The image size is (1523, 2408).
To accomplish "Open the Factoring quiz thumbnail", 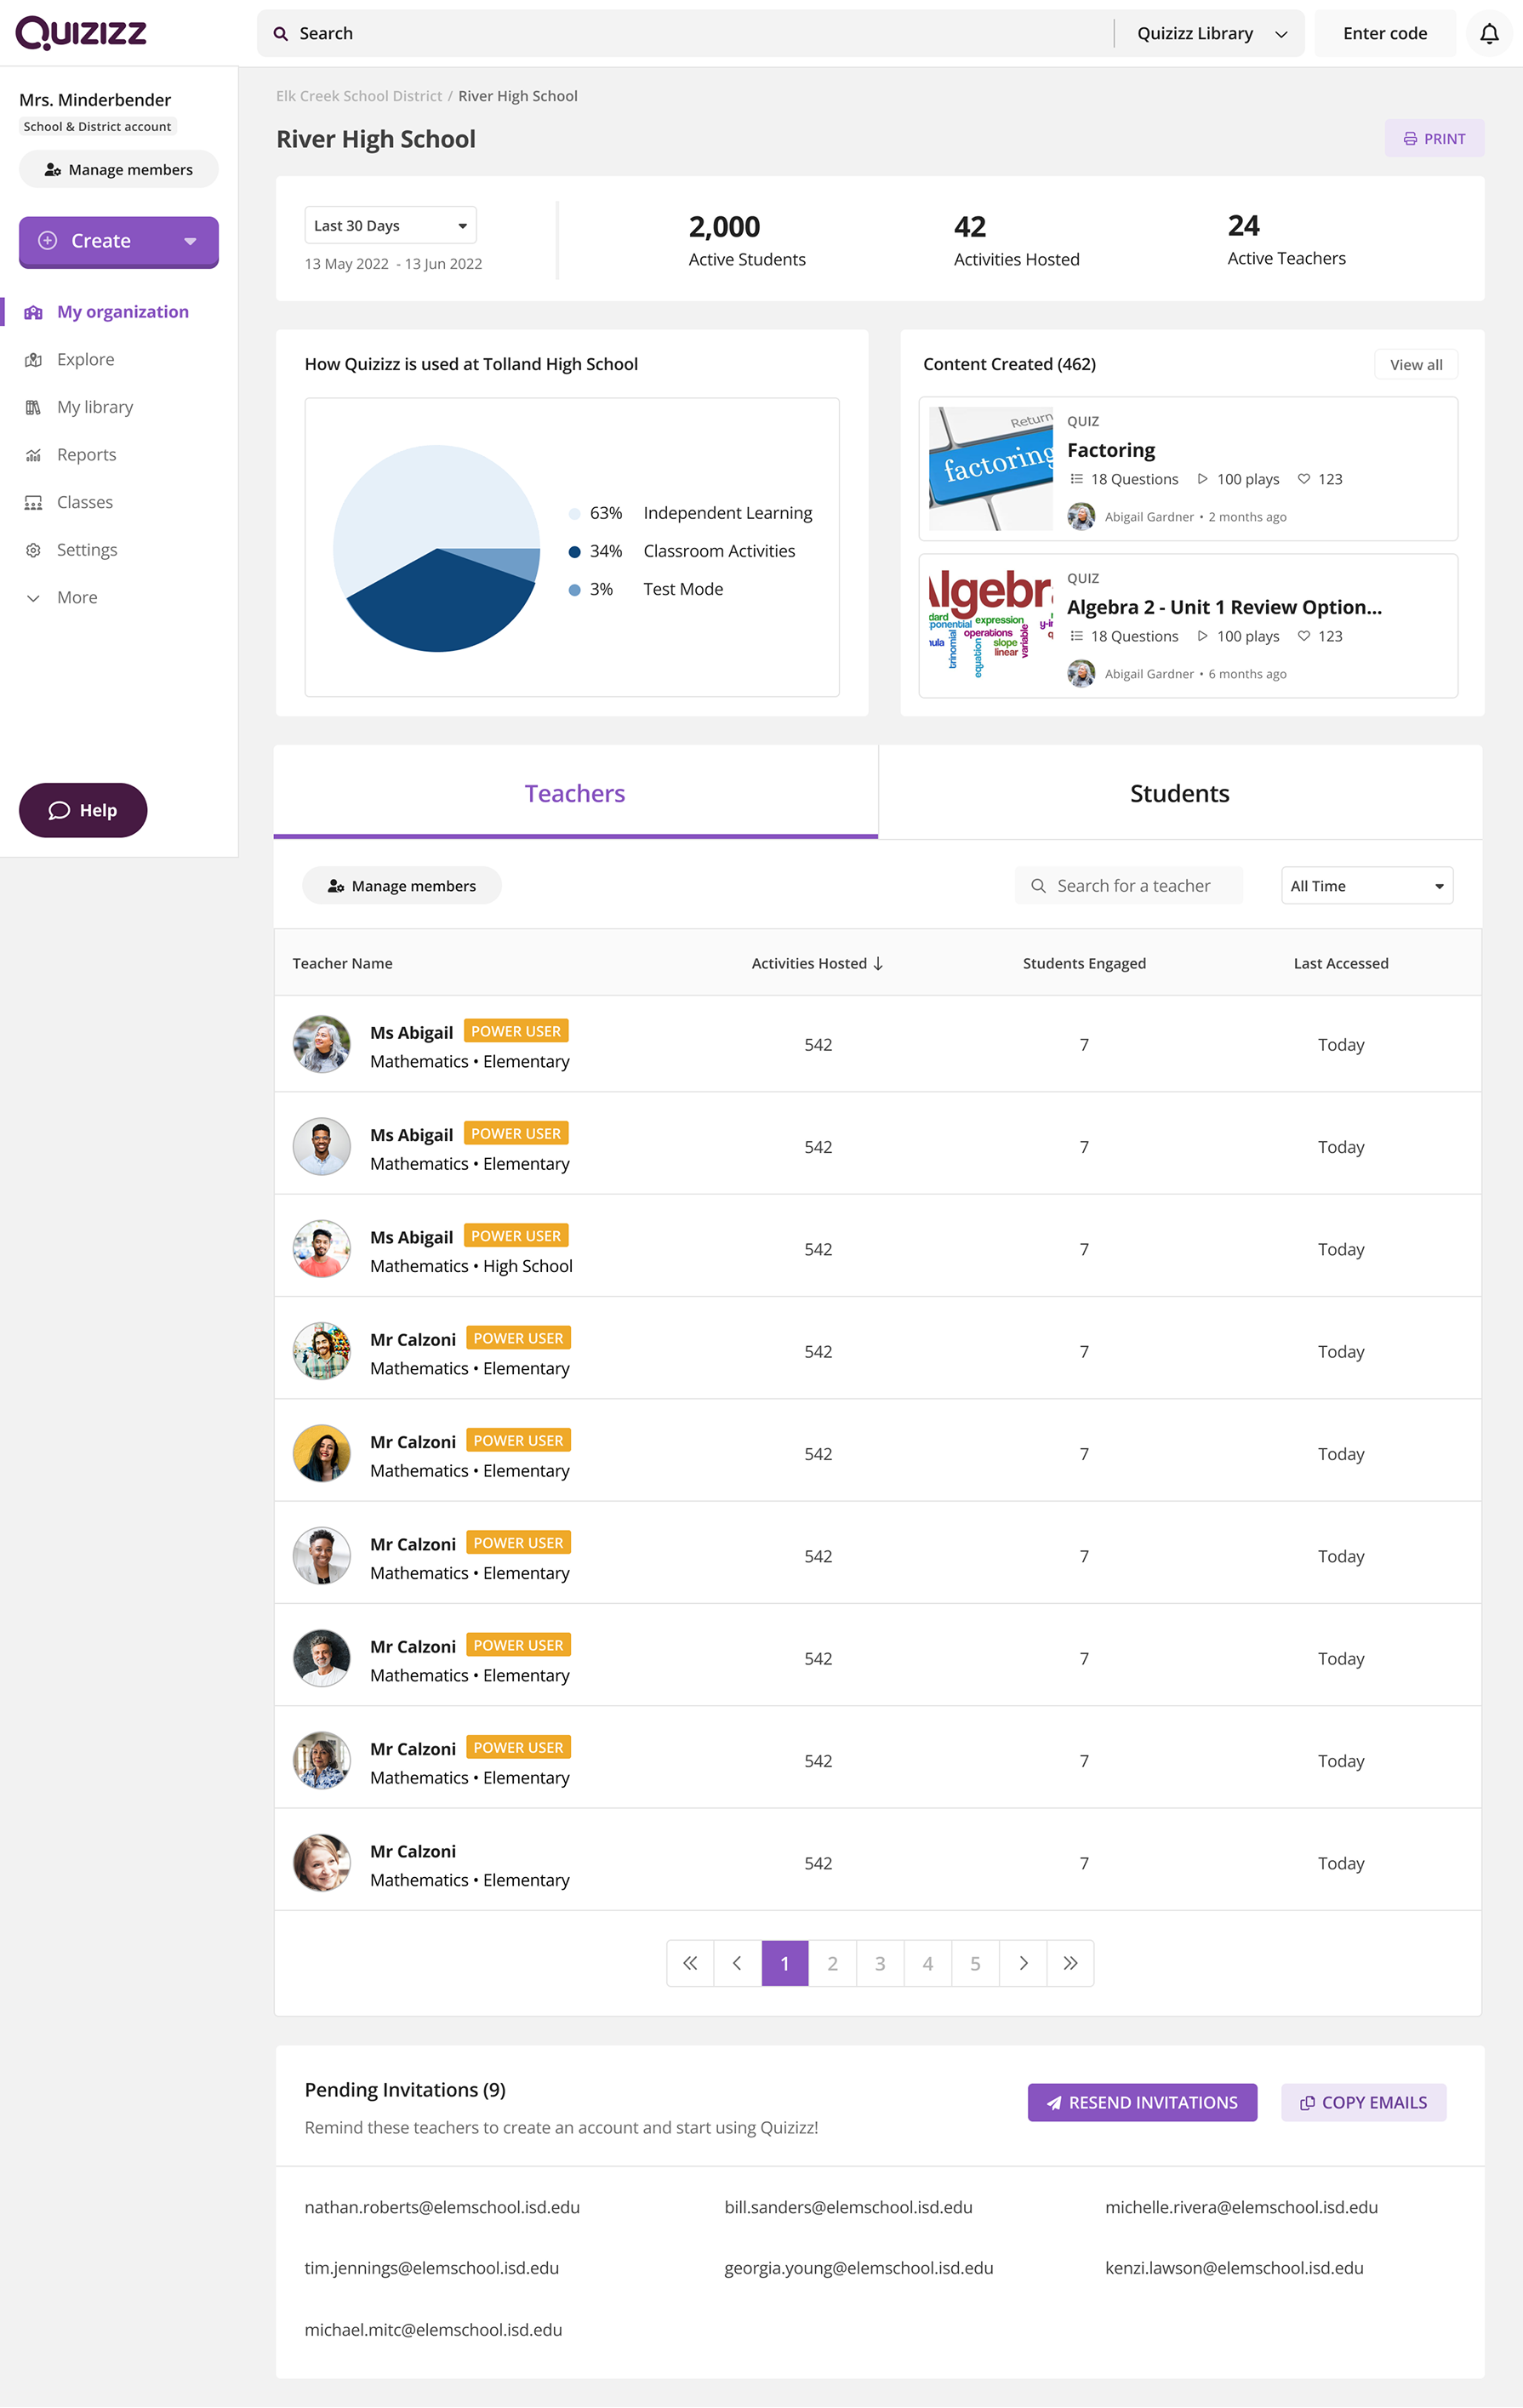I will 990,468.
